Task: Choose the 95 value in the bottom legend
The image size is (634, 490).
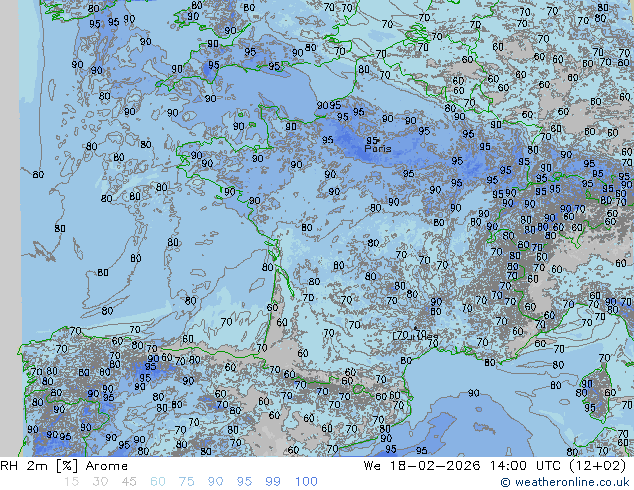Action: point(244,482)
